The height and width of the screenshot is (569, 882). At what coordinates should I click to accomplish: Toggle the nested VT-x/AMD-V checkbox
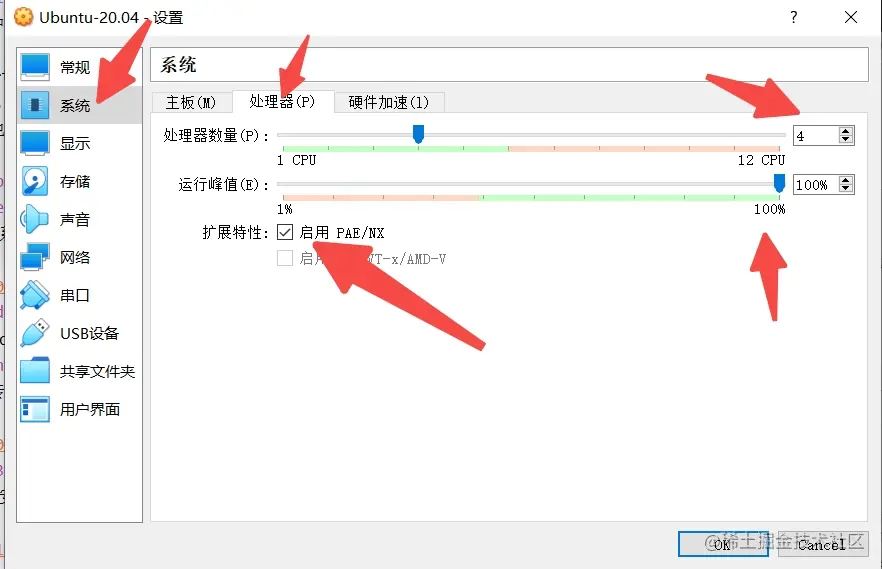pos(285,258)
